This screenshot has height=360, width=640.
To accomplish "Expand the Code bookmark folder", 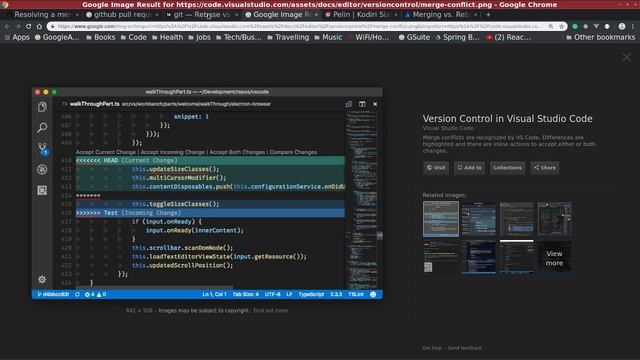I will tap(133, 37).
